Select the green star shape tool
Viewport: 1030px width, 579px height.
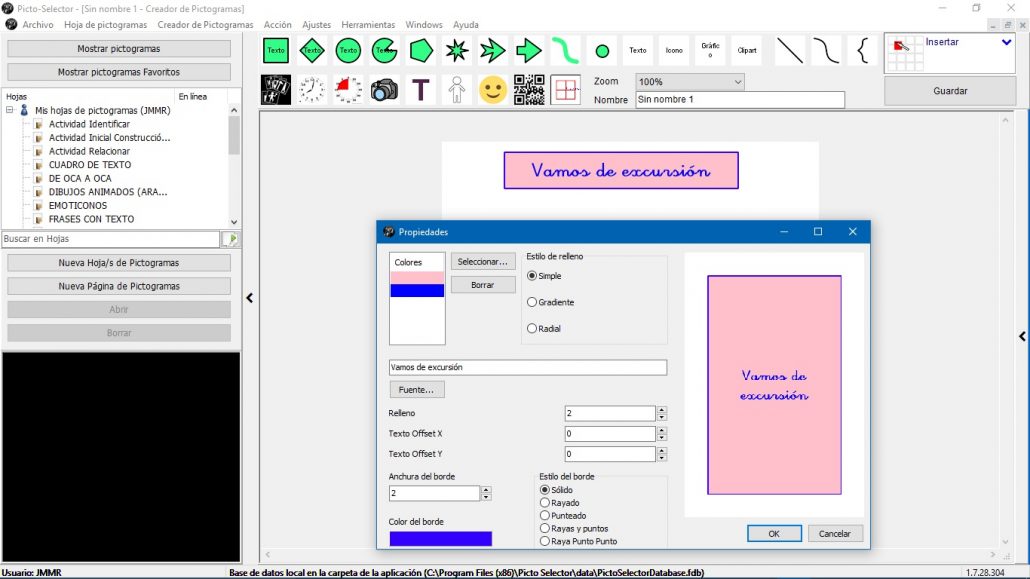[456, 49]
